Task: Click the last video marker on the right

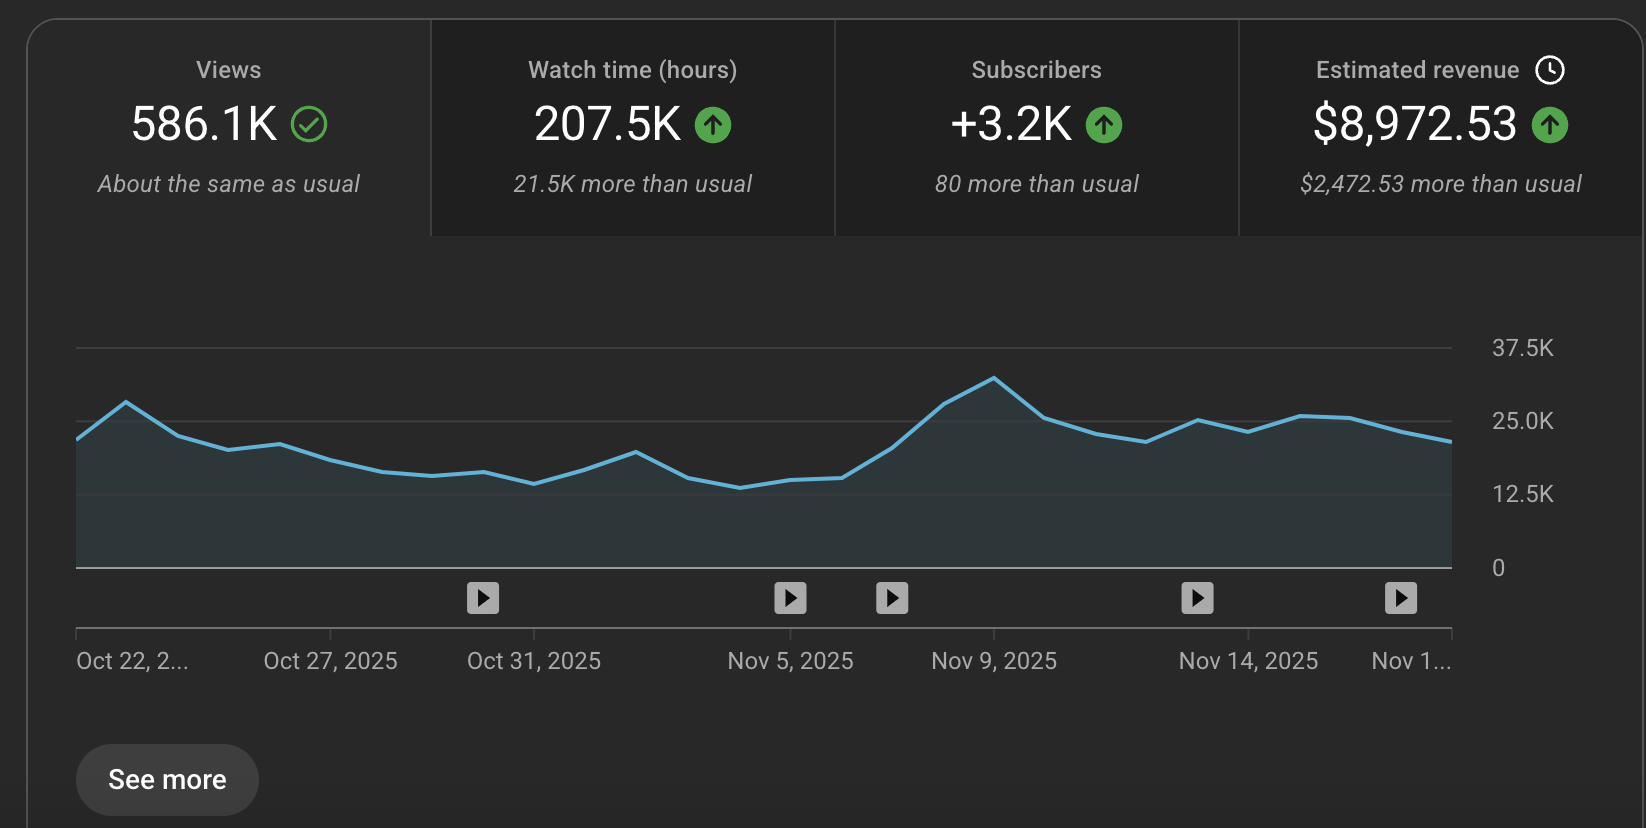Action: (x=1400, y=598)
